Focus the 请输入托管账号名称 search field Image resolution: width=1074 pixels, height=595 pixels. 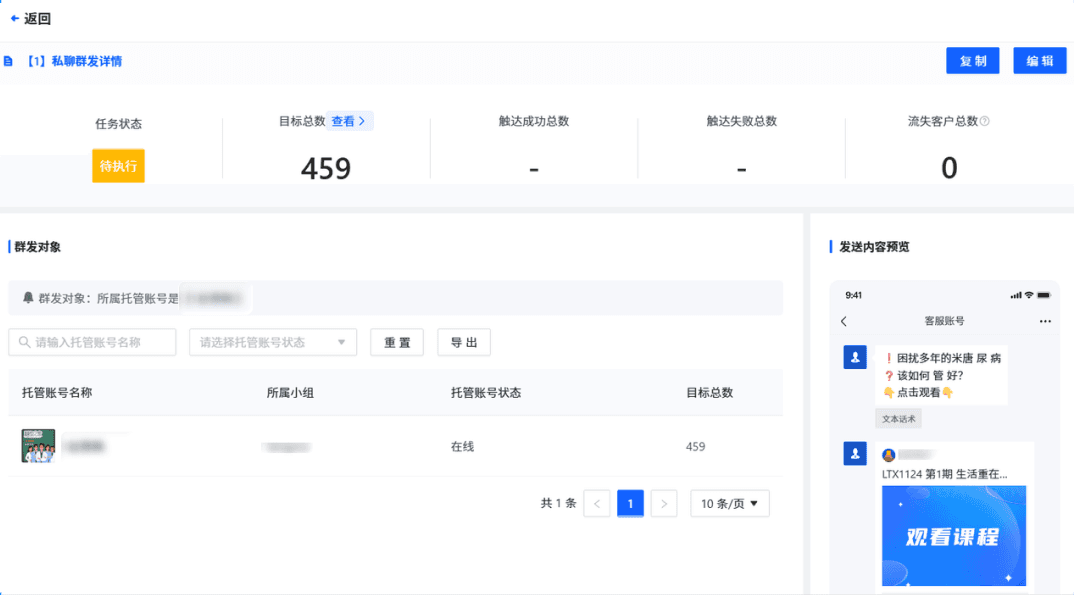click(x=92, y=342)
